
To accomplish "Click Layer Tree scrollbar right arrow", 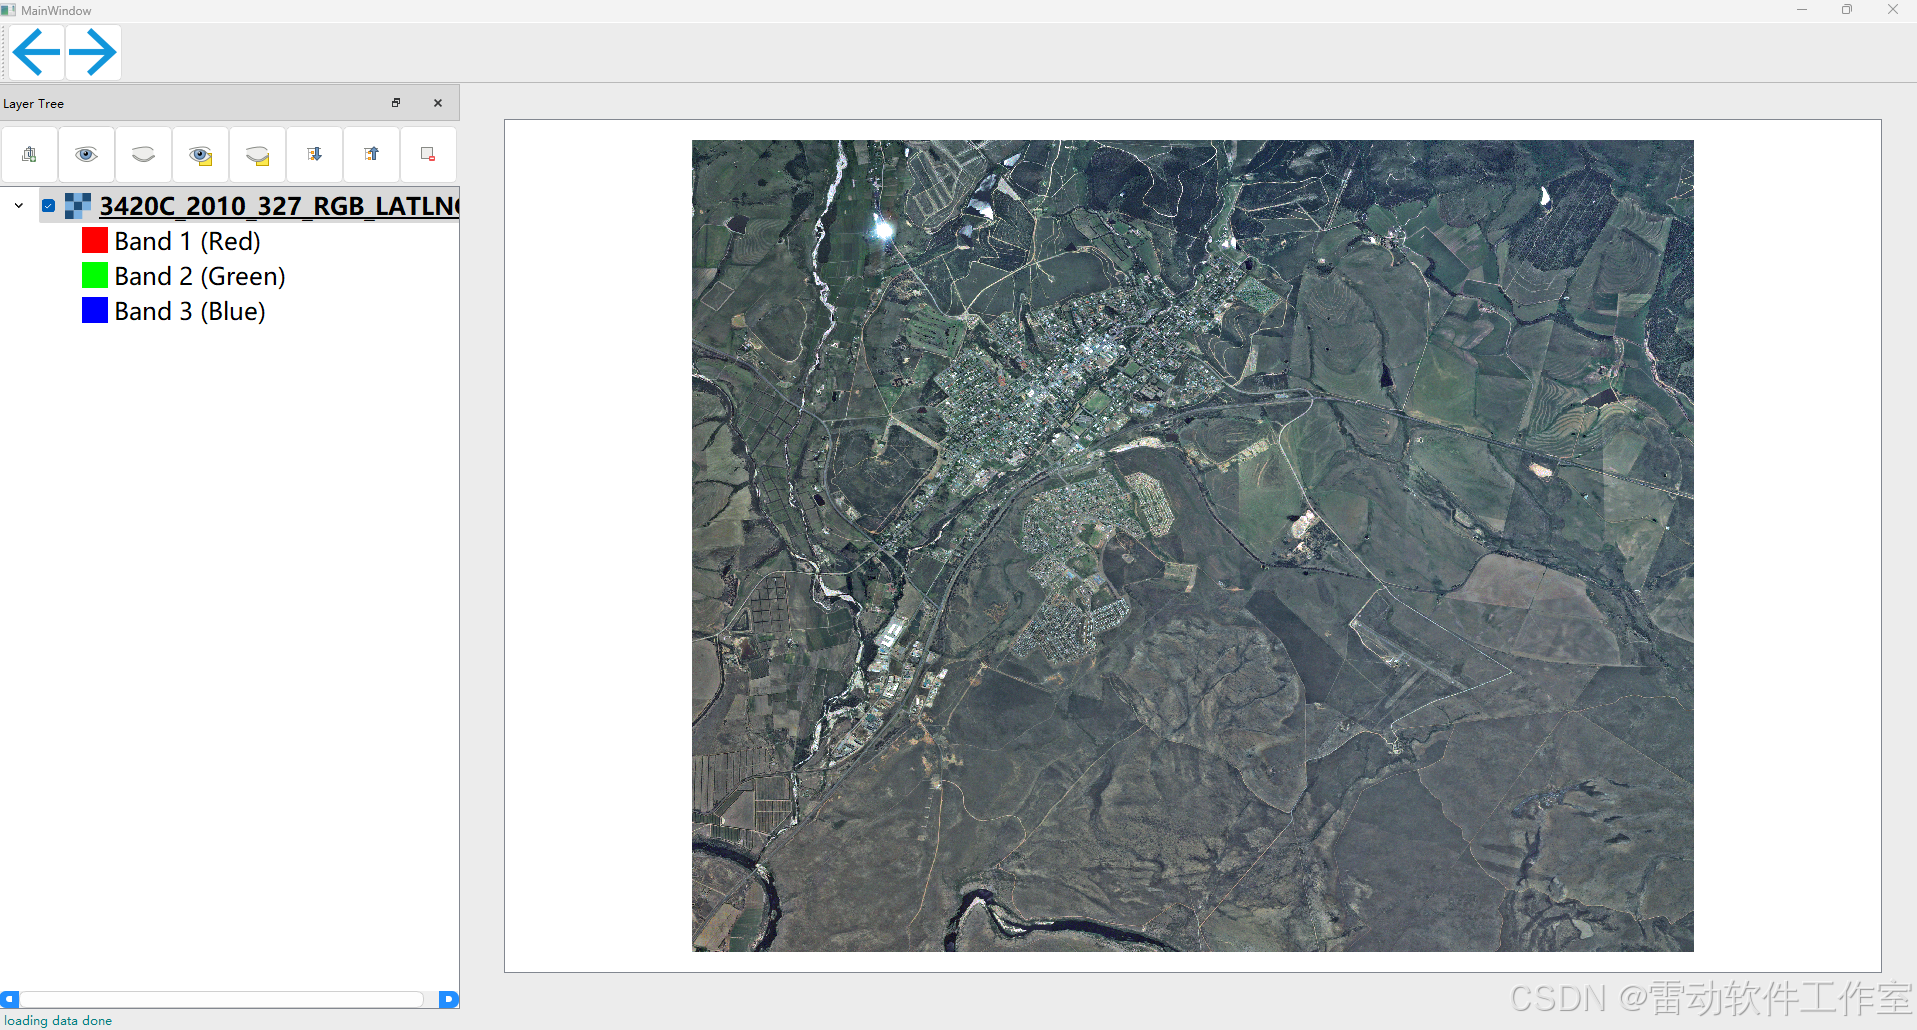I will coord(449,999).
